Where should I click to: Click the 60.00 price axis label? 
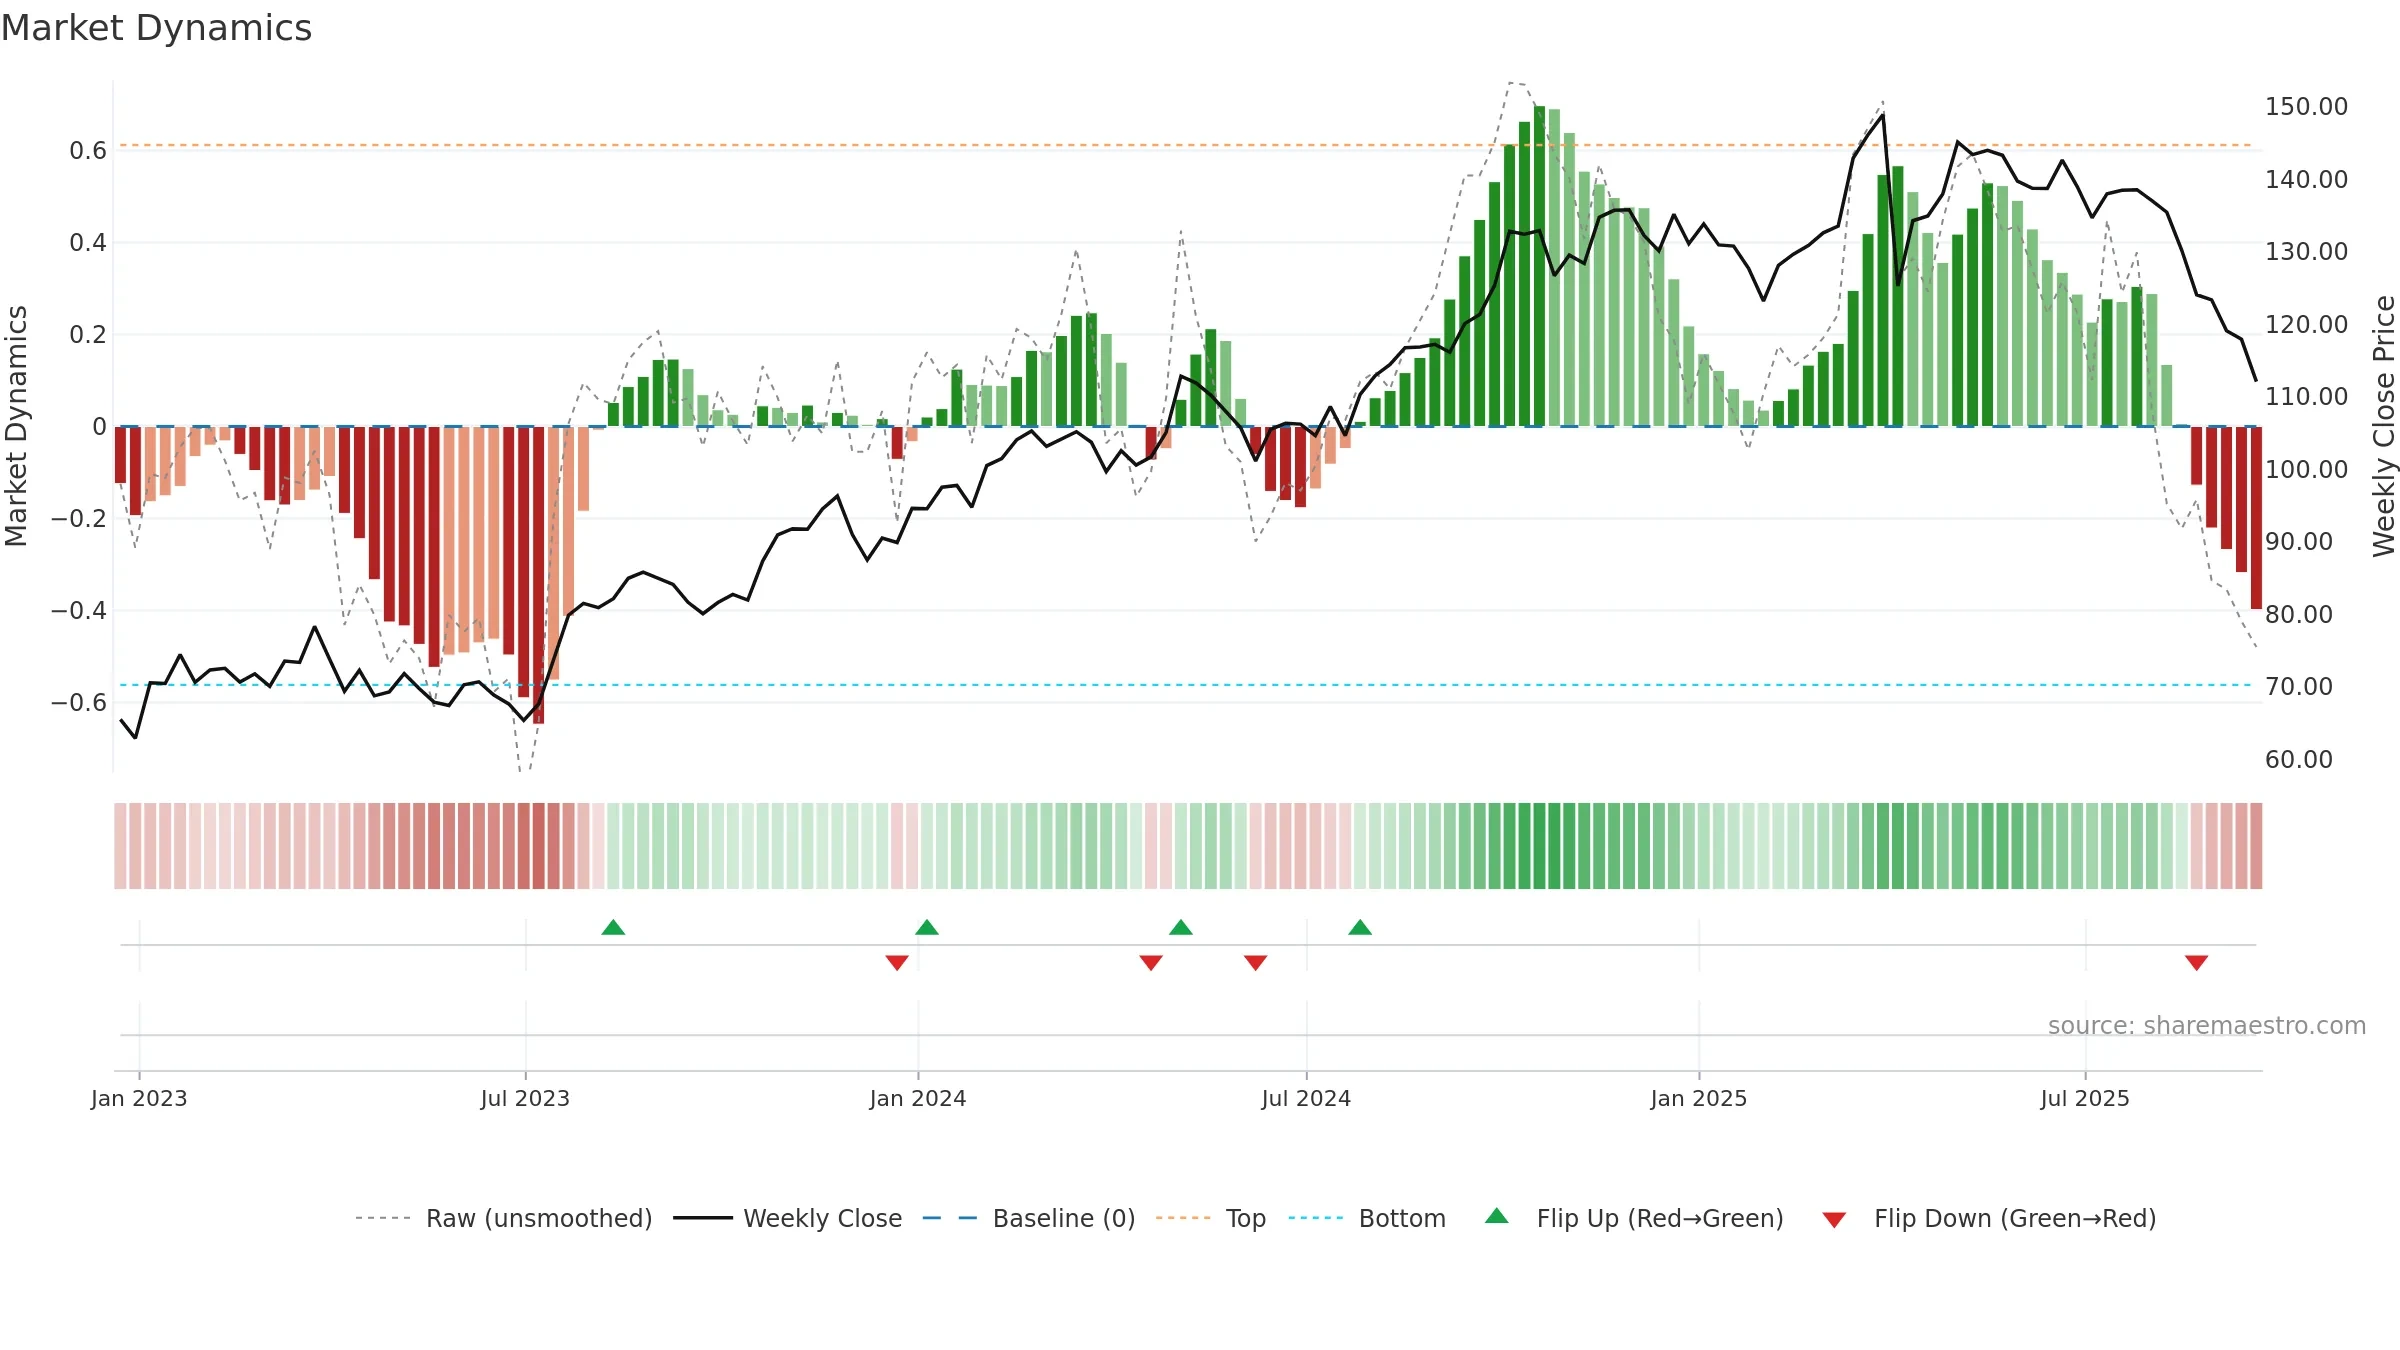[x=2298, y=759]
